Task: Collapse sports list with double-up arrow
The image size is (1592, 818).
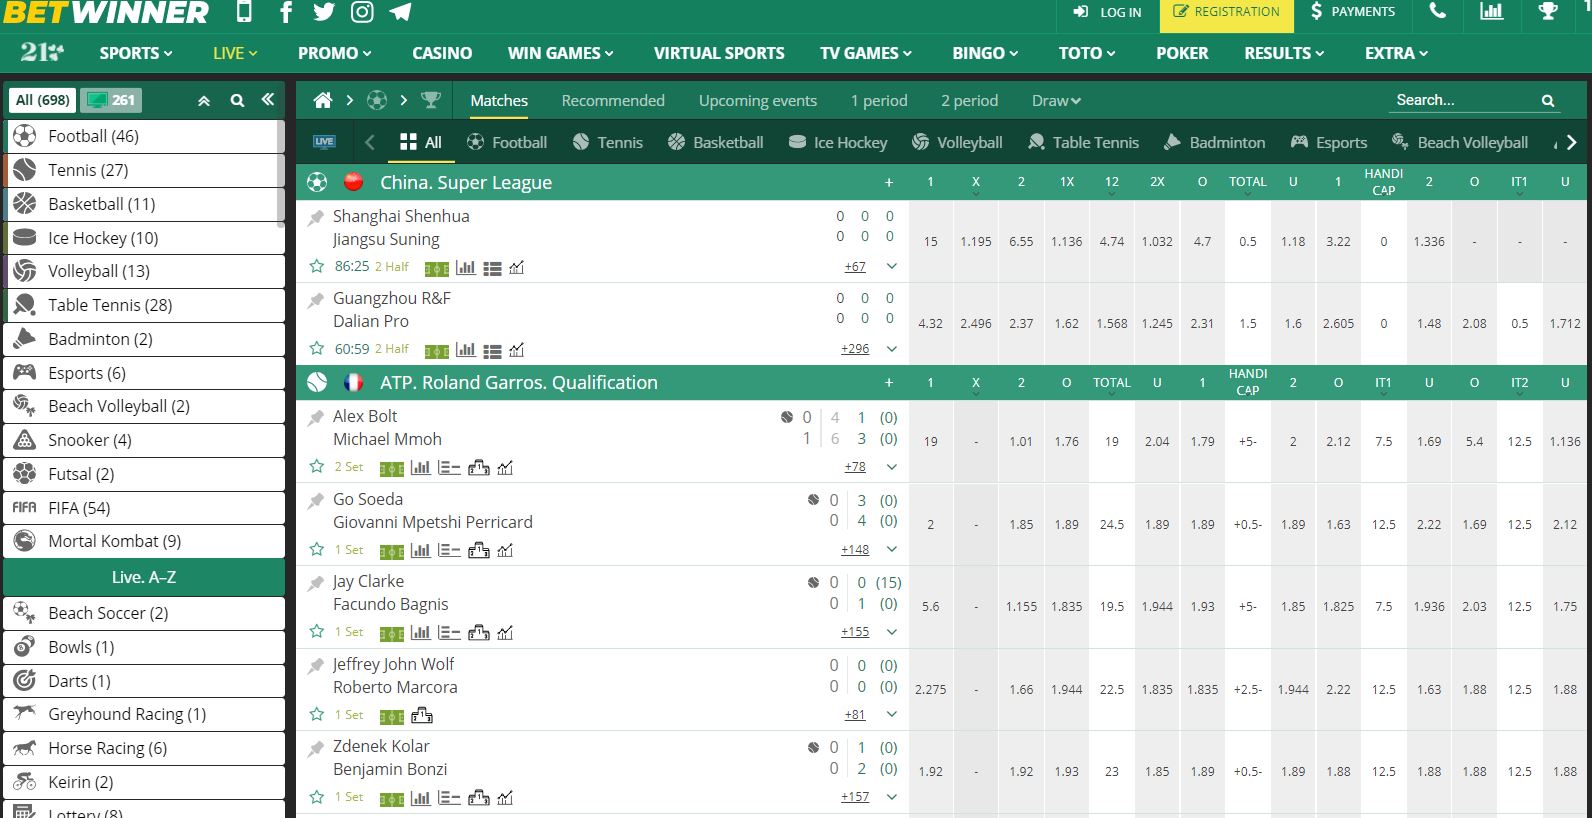Action: (204, 100)
